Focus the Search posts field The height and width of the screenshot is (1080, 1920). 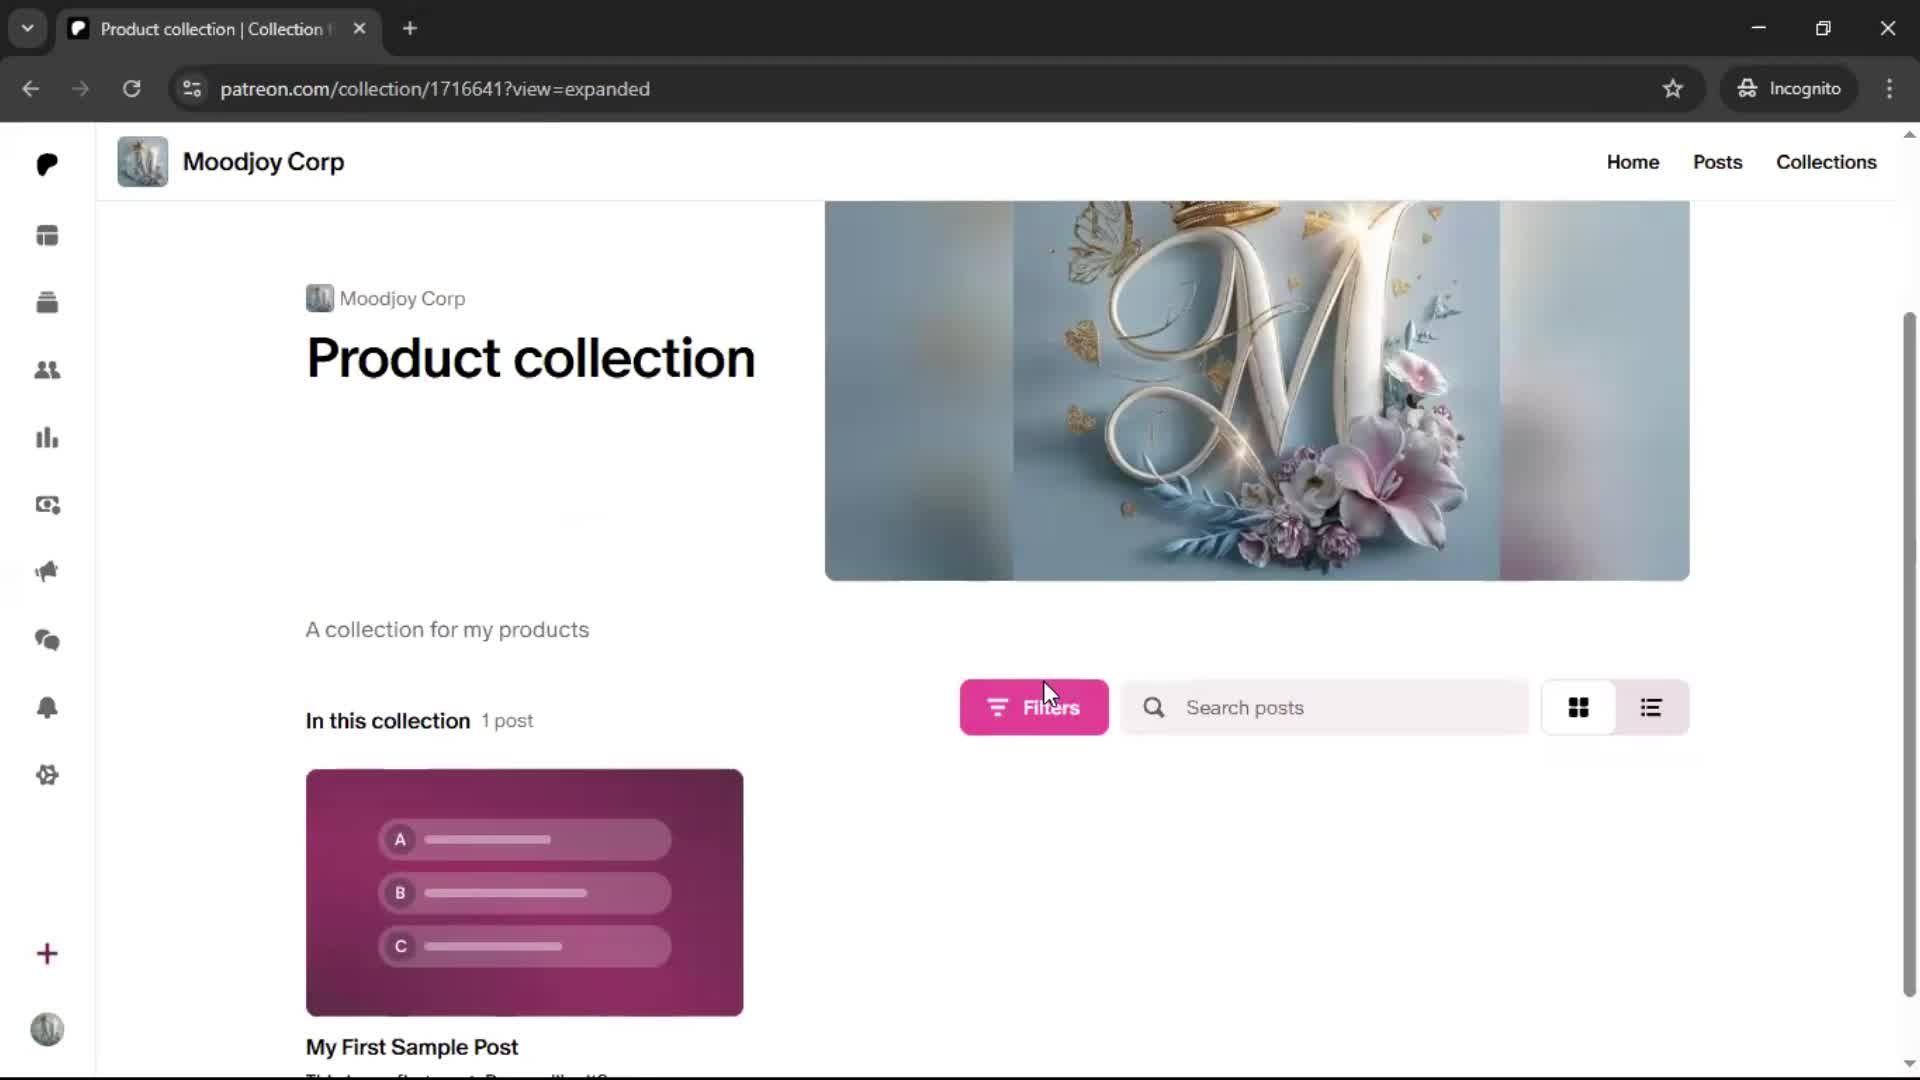click(x=1325, y=708)
